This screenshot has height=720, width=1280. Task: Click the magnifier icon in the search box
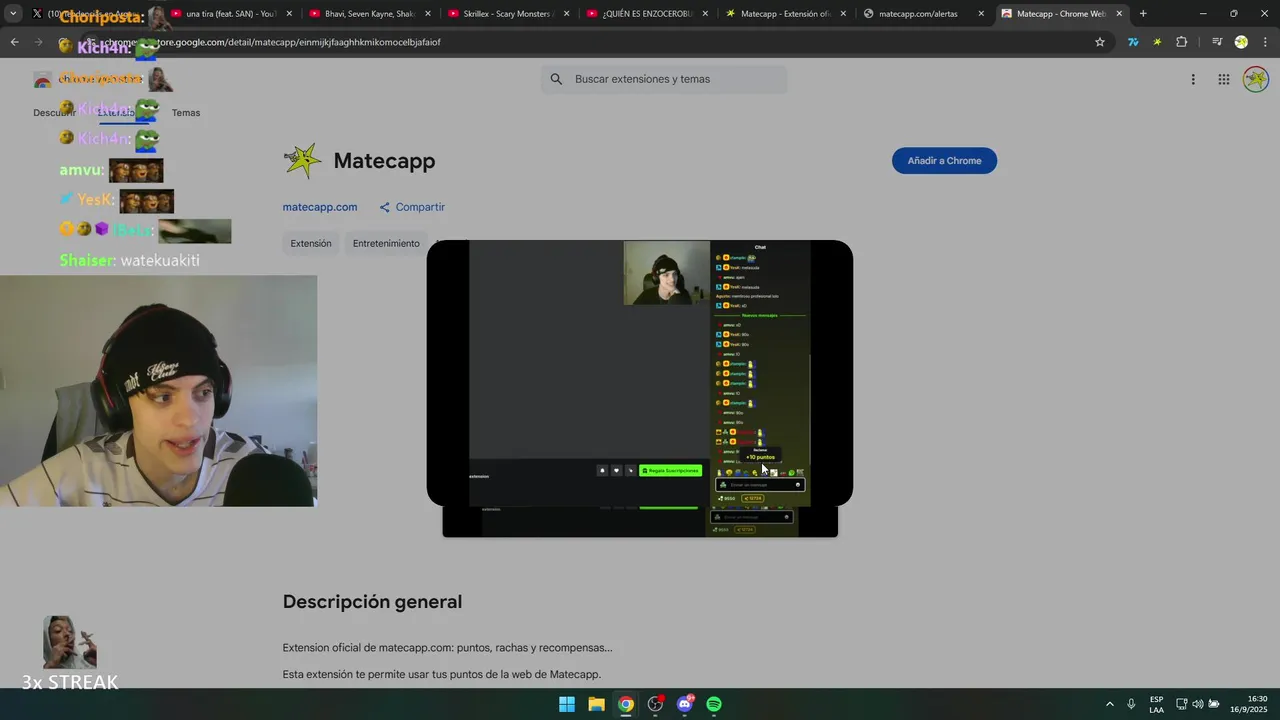tap(557, 79)
